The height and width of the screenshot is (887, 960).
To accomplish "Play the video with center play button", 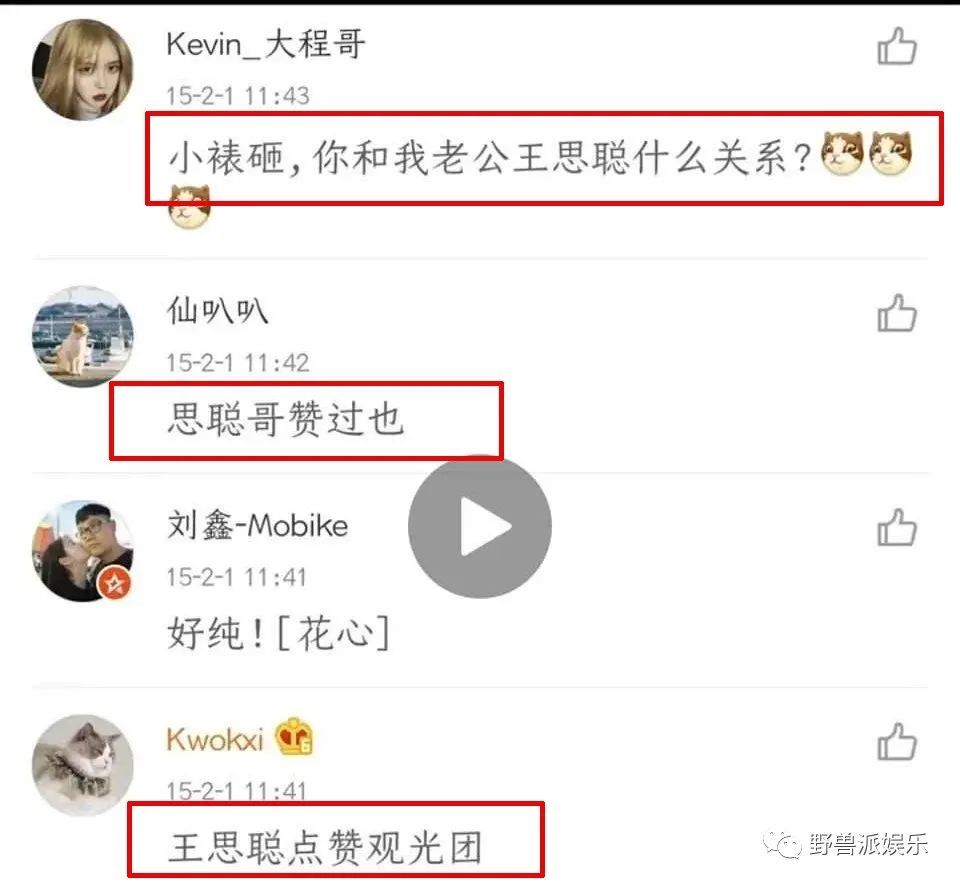I will pyautogui.click(x=480, y=526).
